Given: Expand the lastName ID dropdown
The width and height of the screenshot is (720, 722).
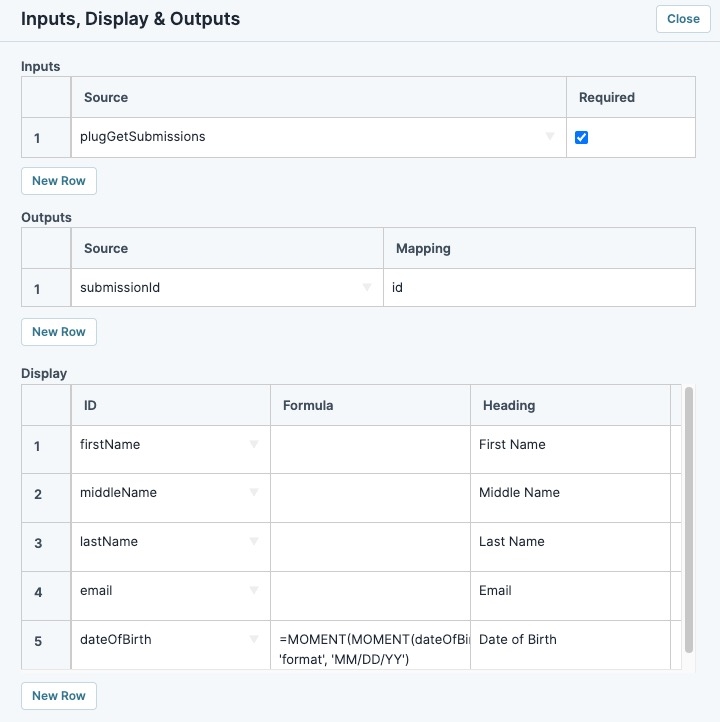Looking at the screenshot, I should (254, 541).
